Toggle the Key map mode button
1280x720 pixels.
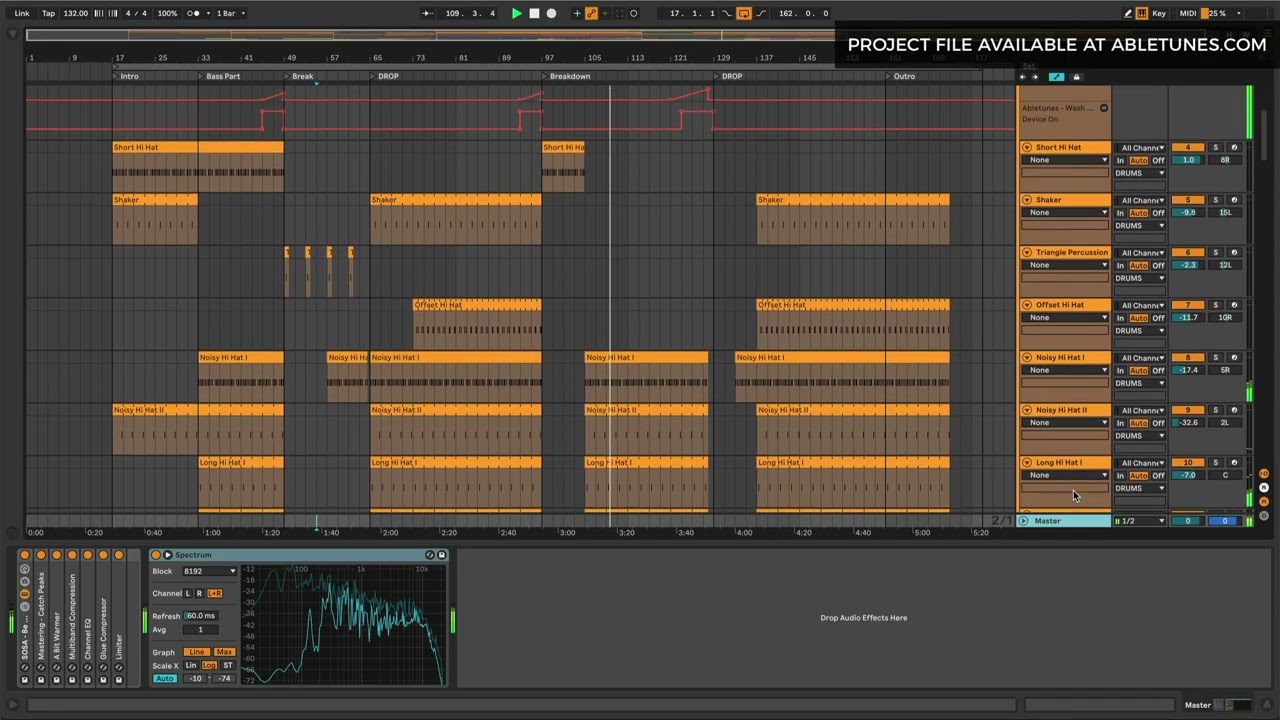point(1159,13)
